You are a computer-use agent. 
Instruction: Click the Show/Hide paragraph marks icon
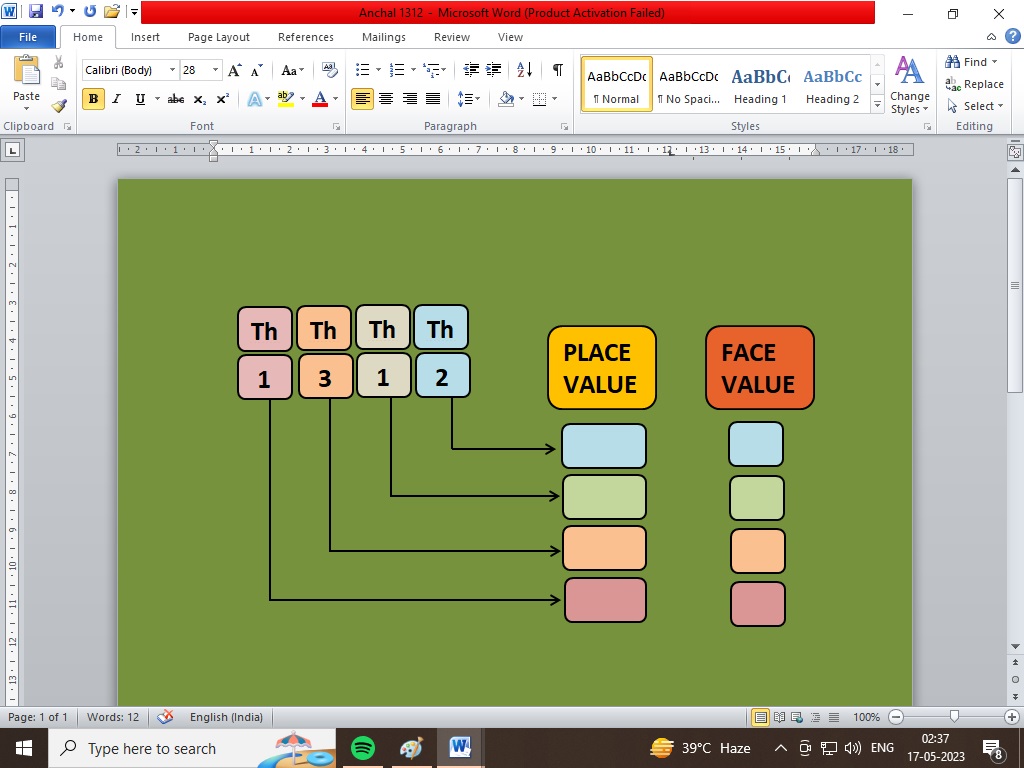[x=557, y=70]
